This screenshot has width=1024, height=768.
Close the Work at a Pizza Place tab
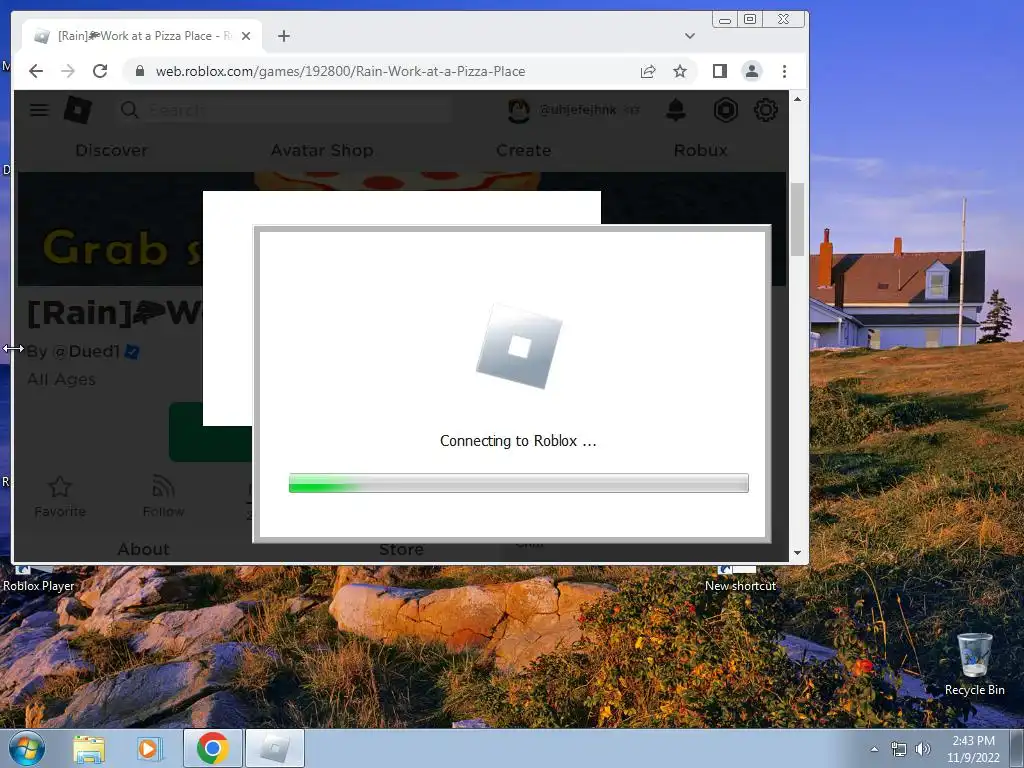click(x=246, y=36)
